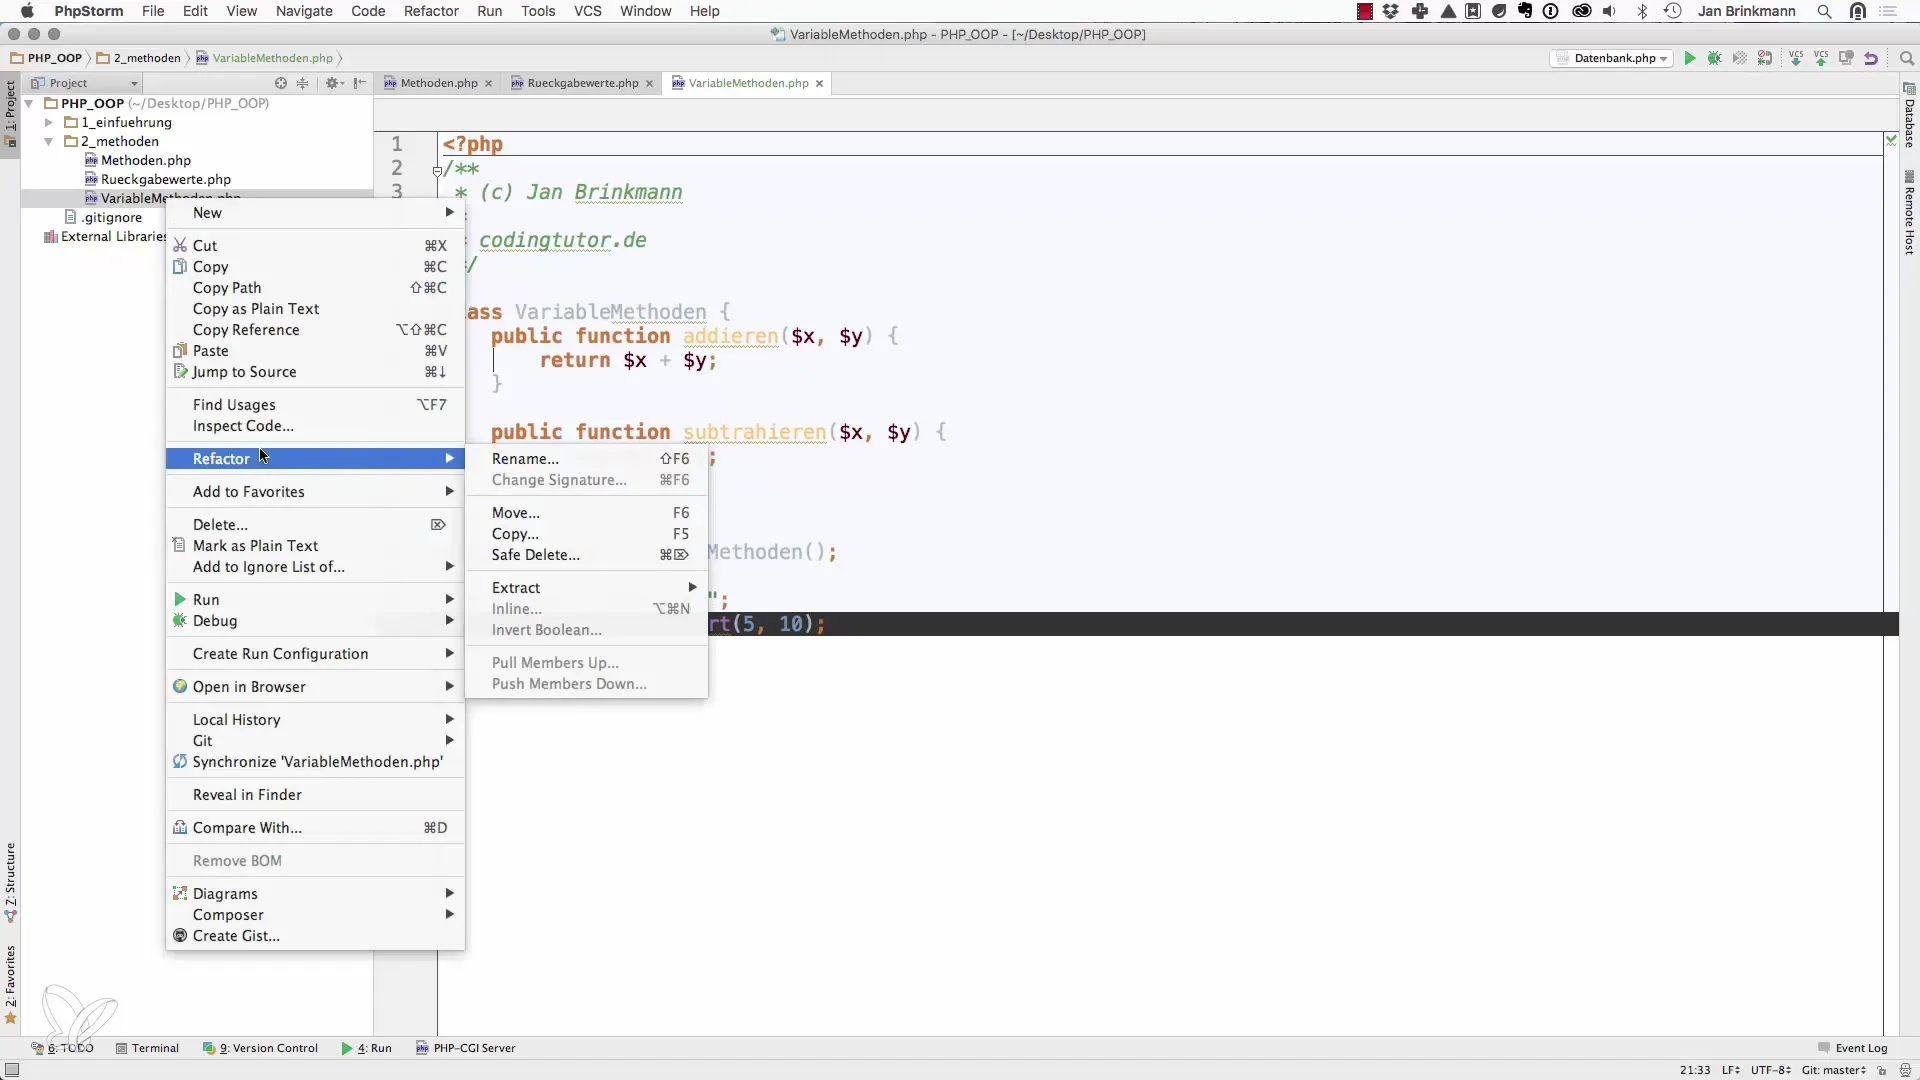
Task: Click the LF line separator status entry
Action: (x=1730, y=1070)
